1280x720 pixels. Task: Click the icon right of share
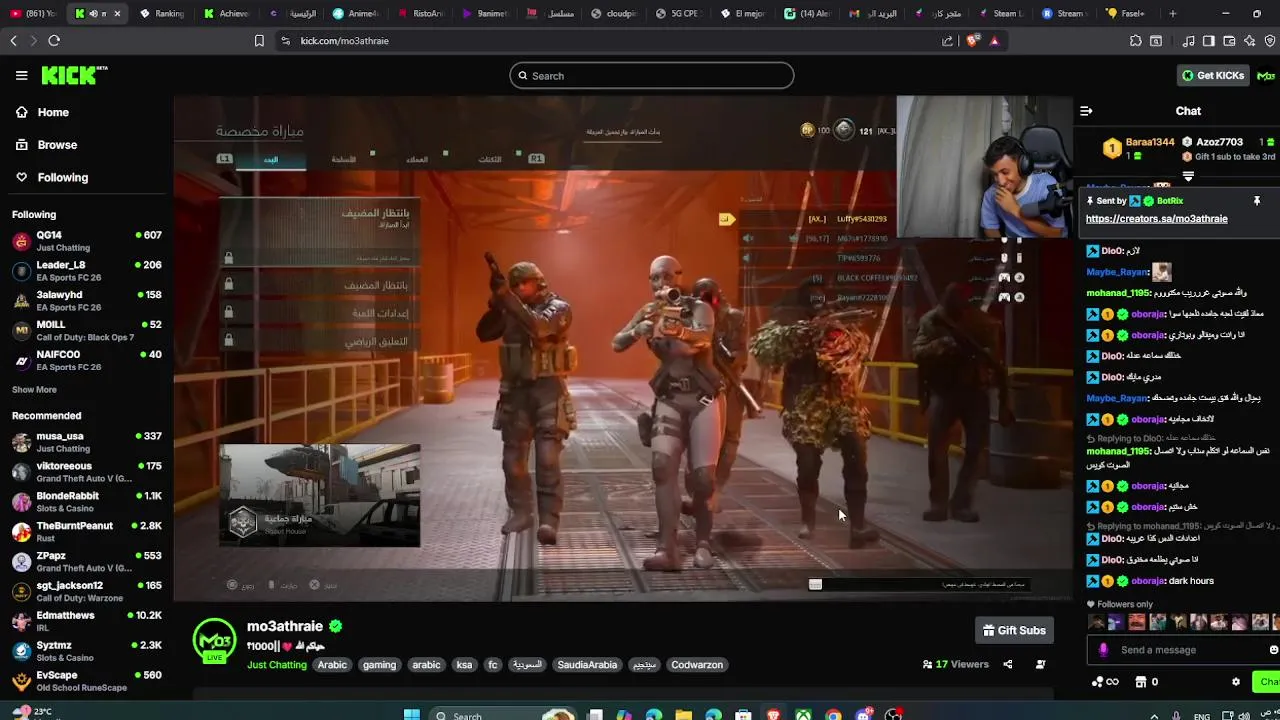pos(1040,665)
